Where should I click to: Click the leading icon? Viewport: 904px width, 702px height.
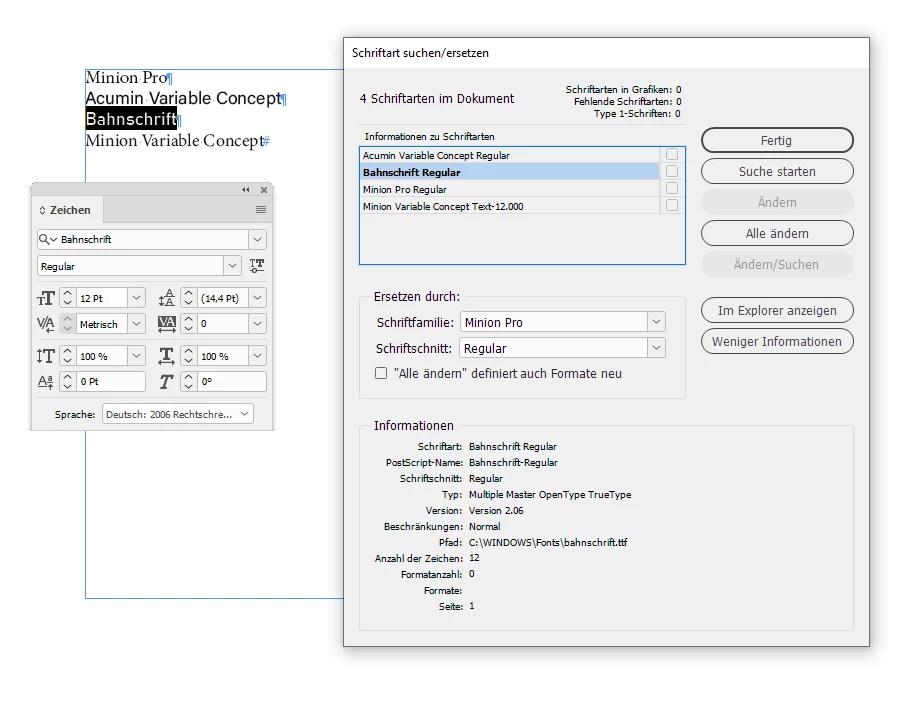167,298
